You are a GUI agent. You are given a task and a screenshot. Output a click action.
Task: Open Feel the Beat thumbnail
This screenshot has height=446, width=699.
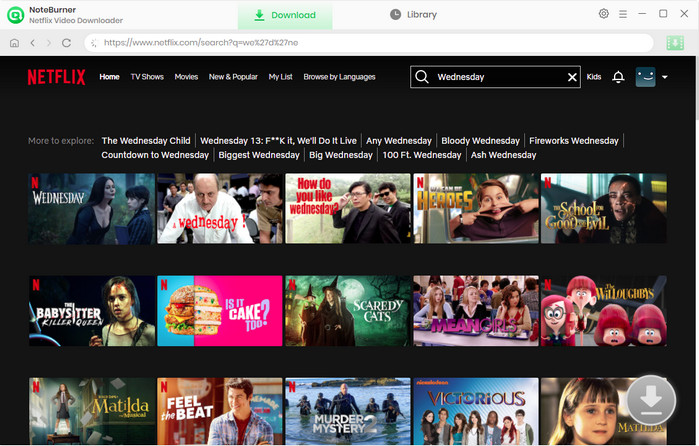(x=220, y=411)
